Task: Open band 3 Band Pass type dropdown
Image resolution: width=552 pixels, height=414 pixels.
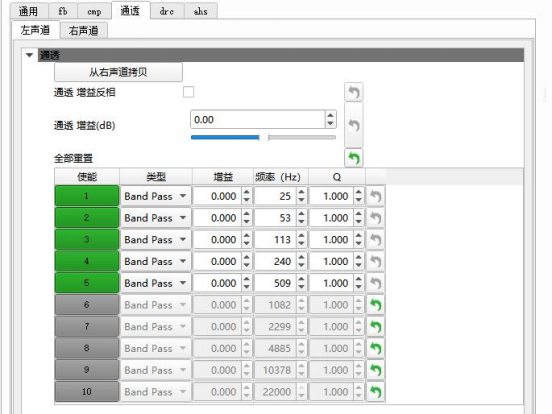Action: tap(156, 240)
